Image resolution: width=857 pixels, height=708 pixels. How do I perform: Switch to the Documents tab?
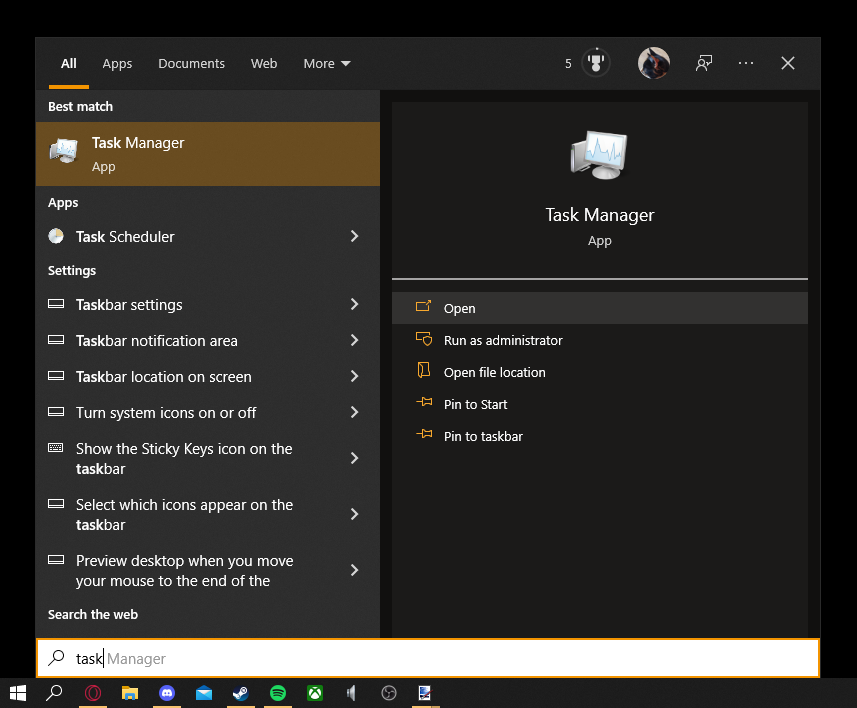(191, 63)
